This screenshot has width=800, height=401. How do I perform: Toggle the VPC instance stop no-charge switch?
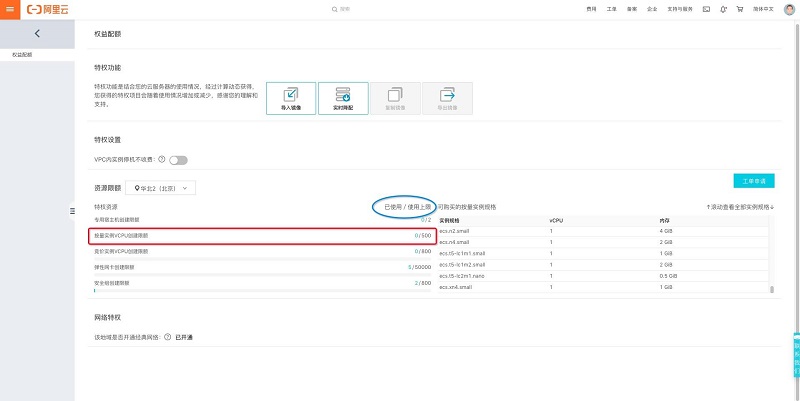[179, 160]
